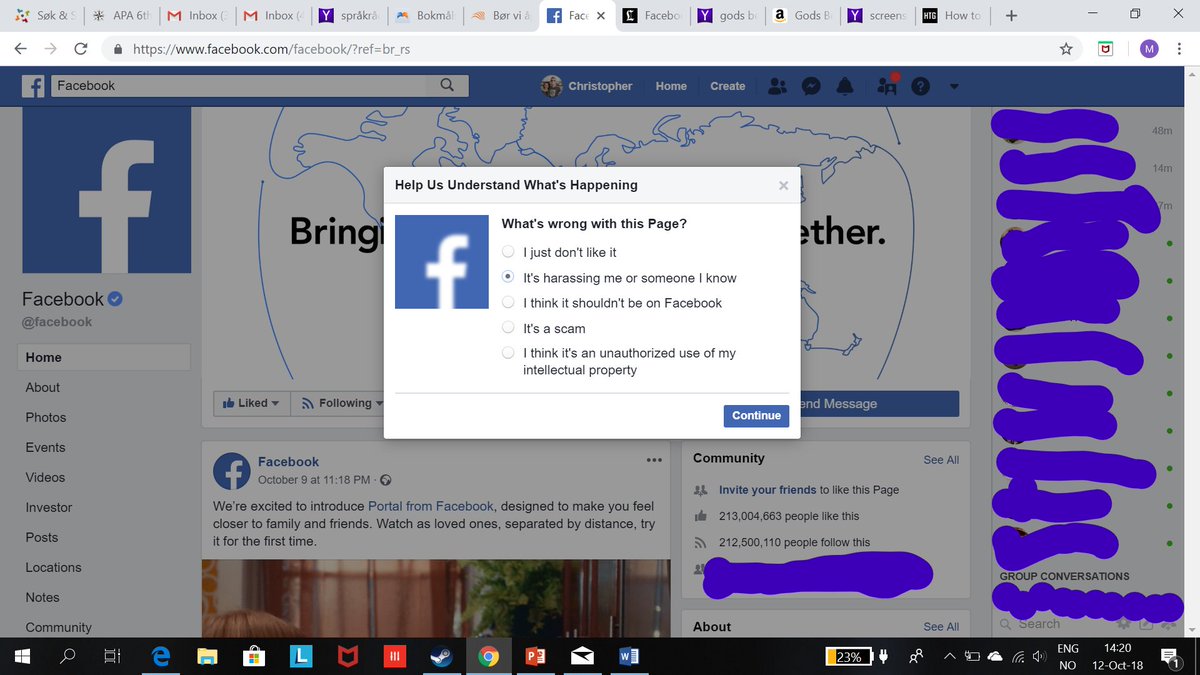
Task: Open Christopher's profile from the top bar
Action: 587,86
